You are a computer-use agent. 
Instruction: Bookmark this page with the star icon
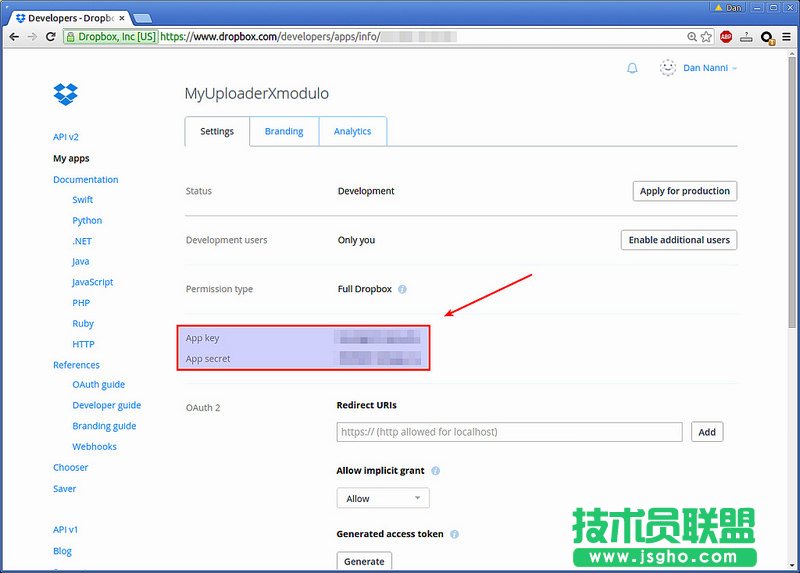(x=707, y=37)
